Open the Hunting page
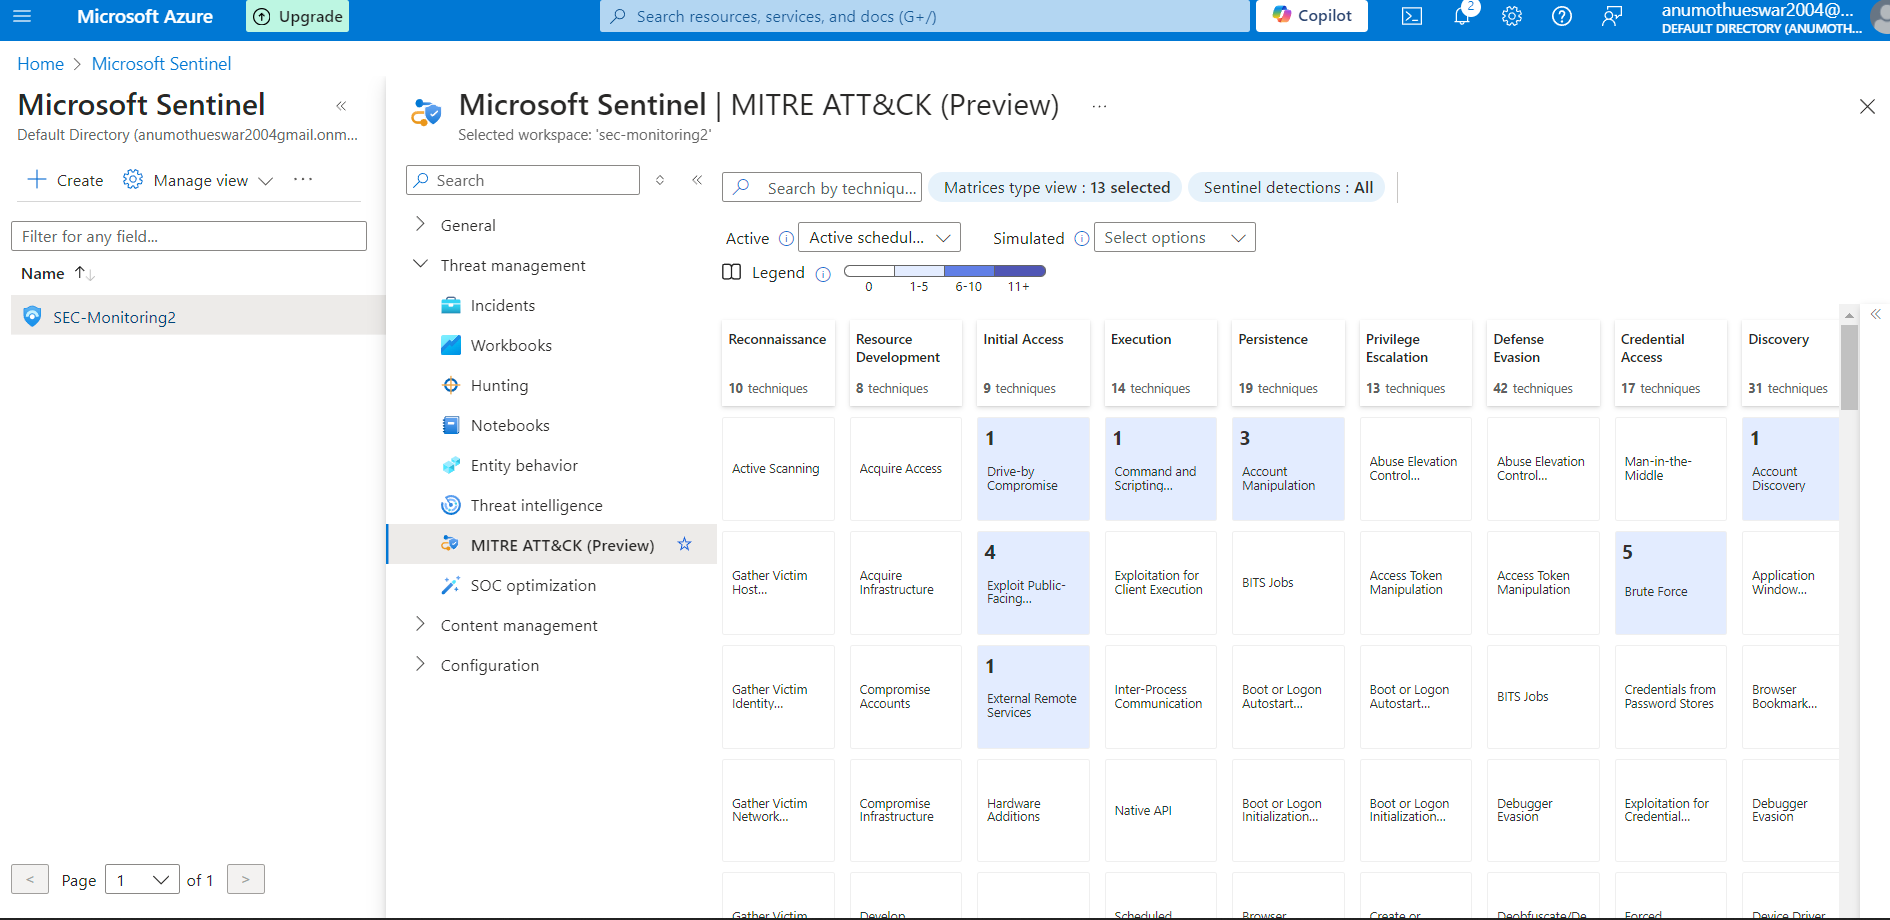This screenshot has width=1890, height=920. (x=499, y=385)
